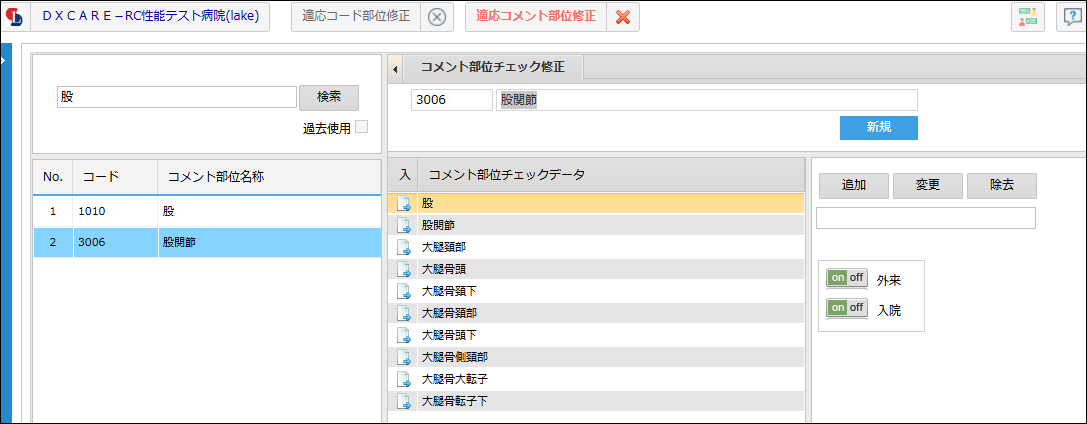Click the blue 新規 button
The width and height of the screenshot is (1087, 424).
click(878, 127)
